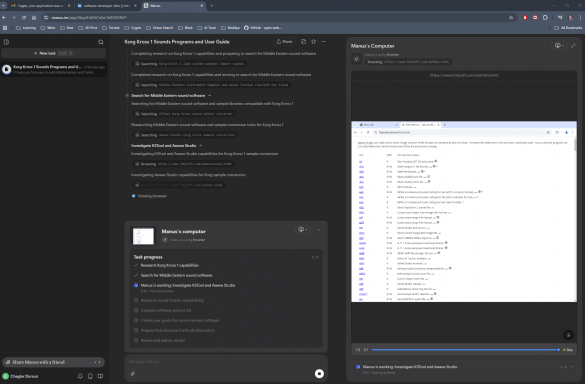Favorite this task with the star icon
Screen dimensions: 585x384
pos(313,41)
